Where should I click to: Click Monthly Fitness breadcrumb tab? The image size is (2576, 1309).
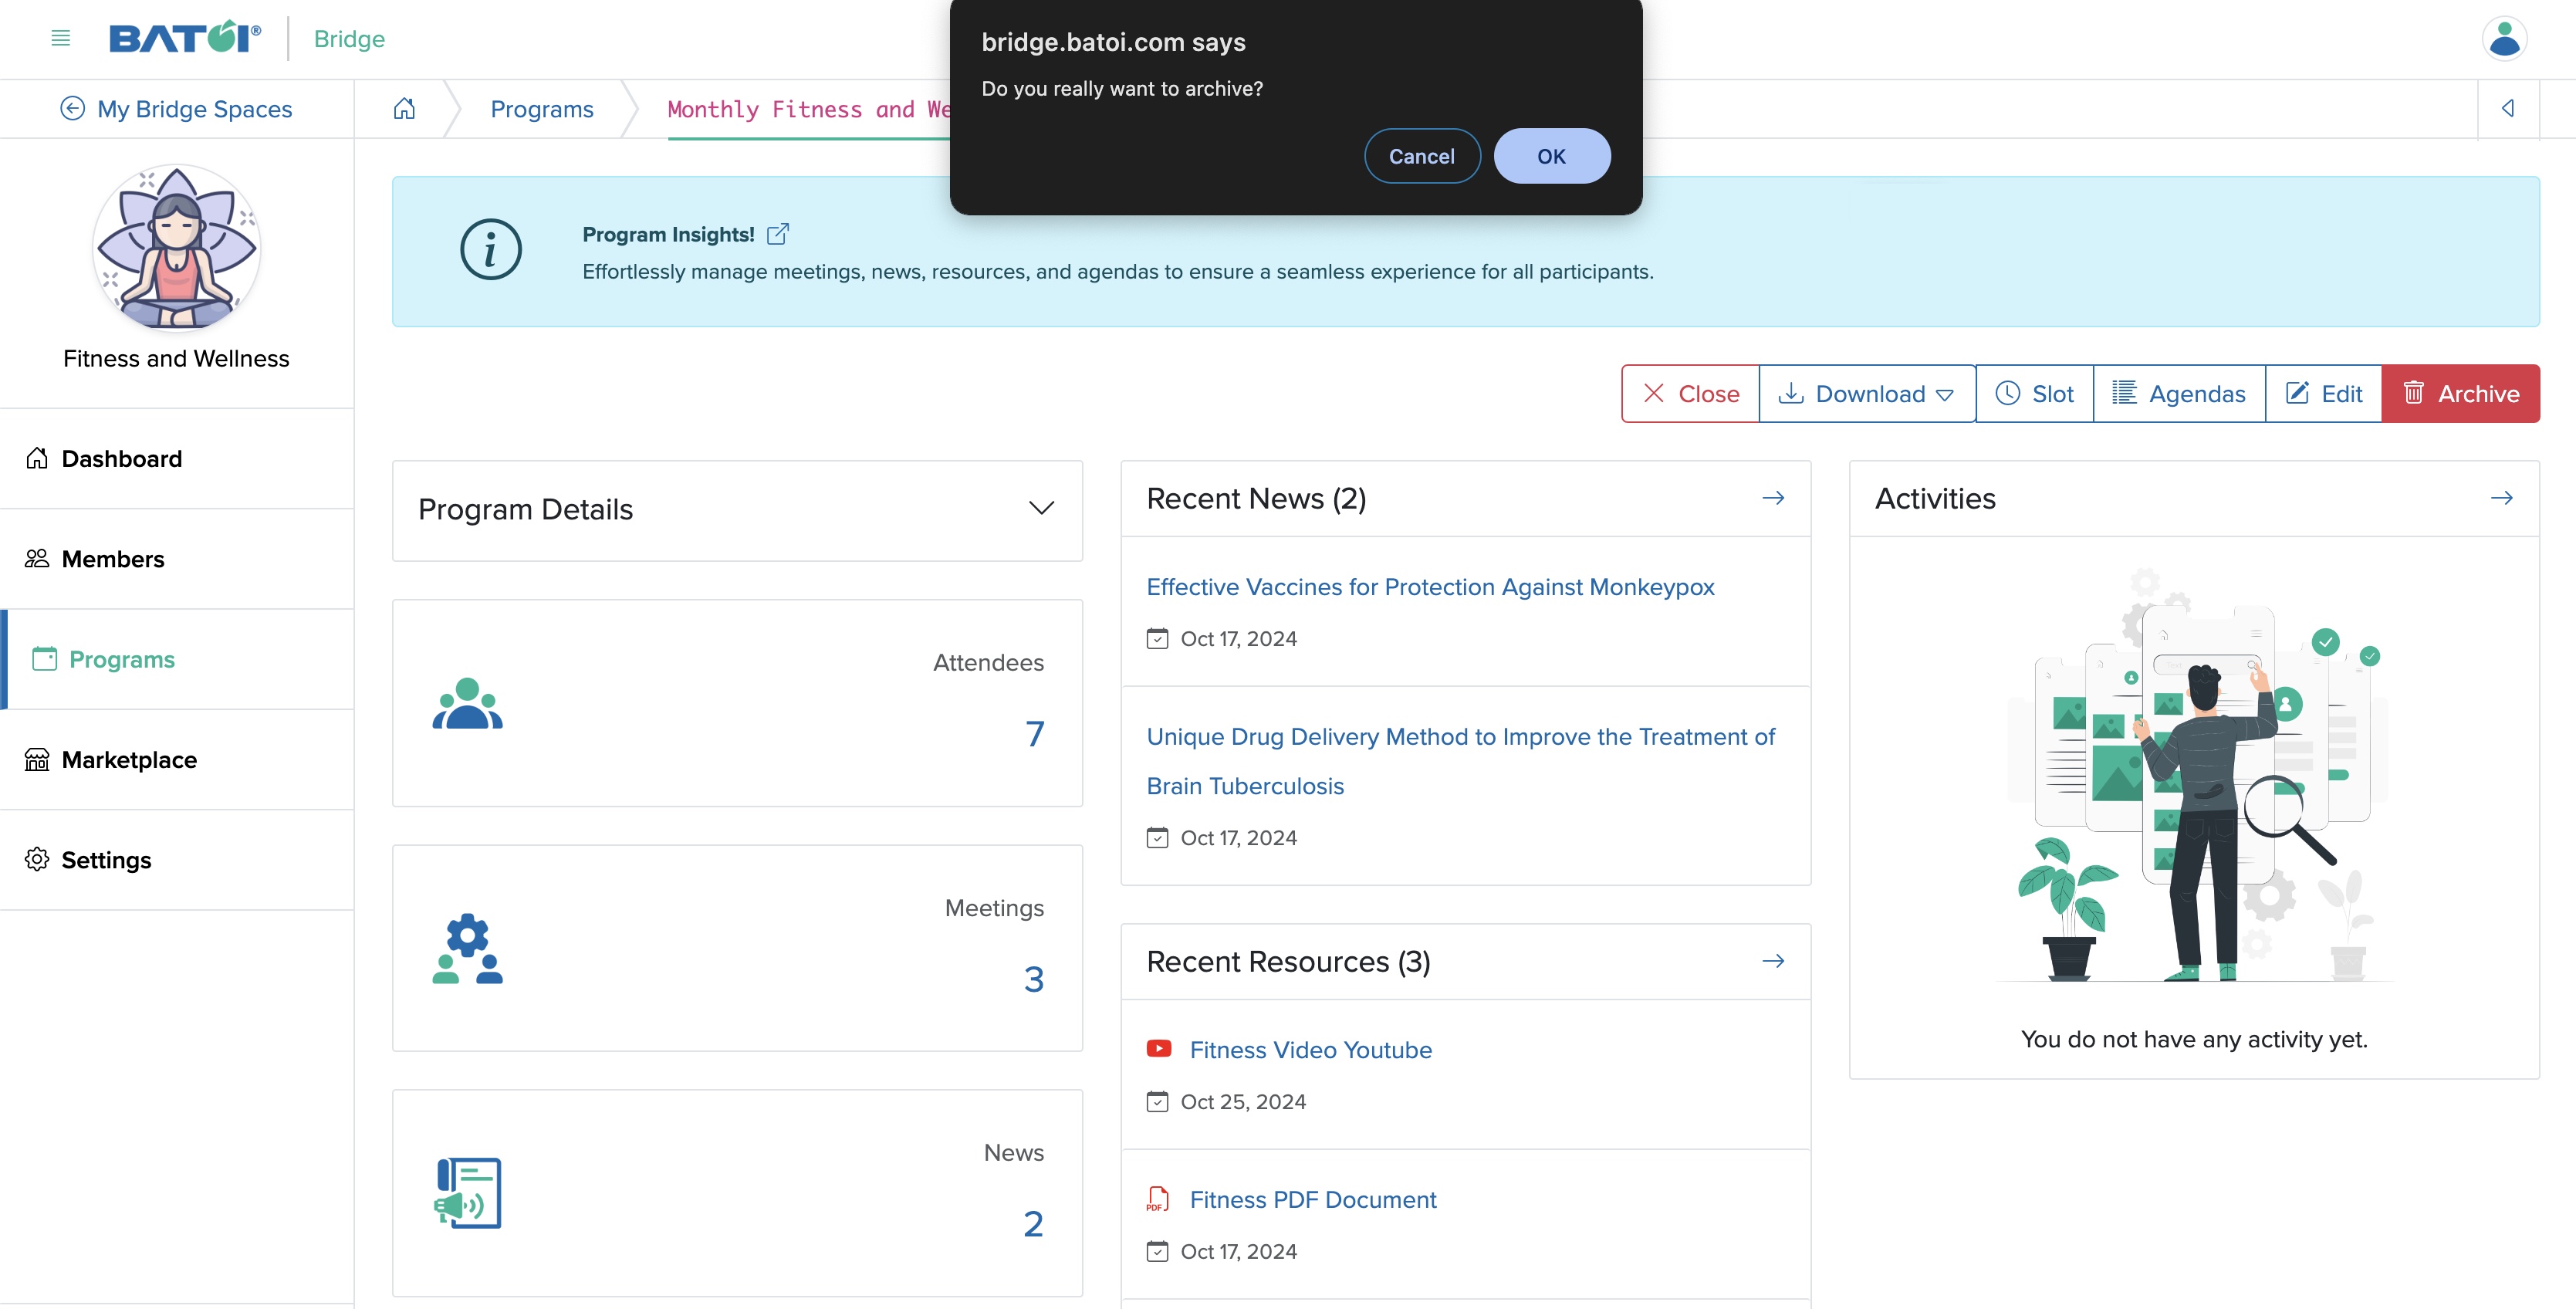tap(808, 109)
